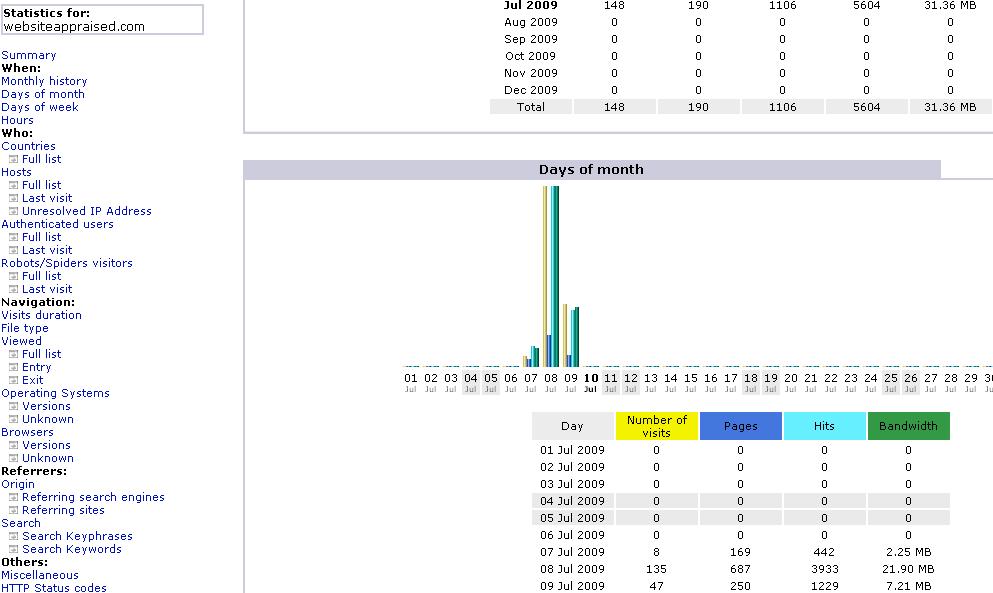
Task: Click the Jul 2009 monthly row label
Action: tap(531, 6)
